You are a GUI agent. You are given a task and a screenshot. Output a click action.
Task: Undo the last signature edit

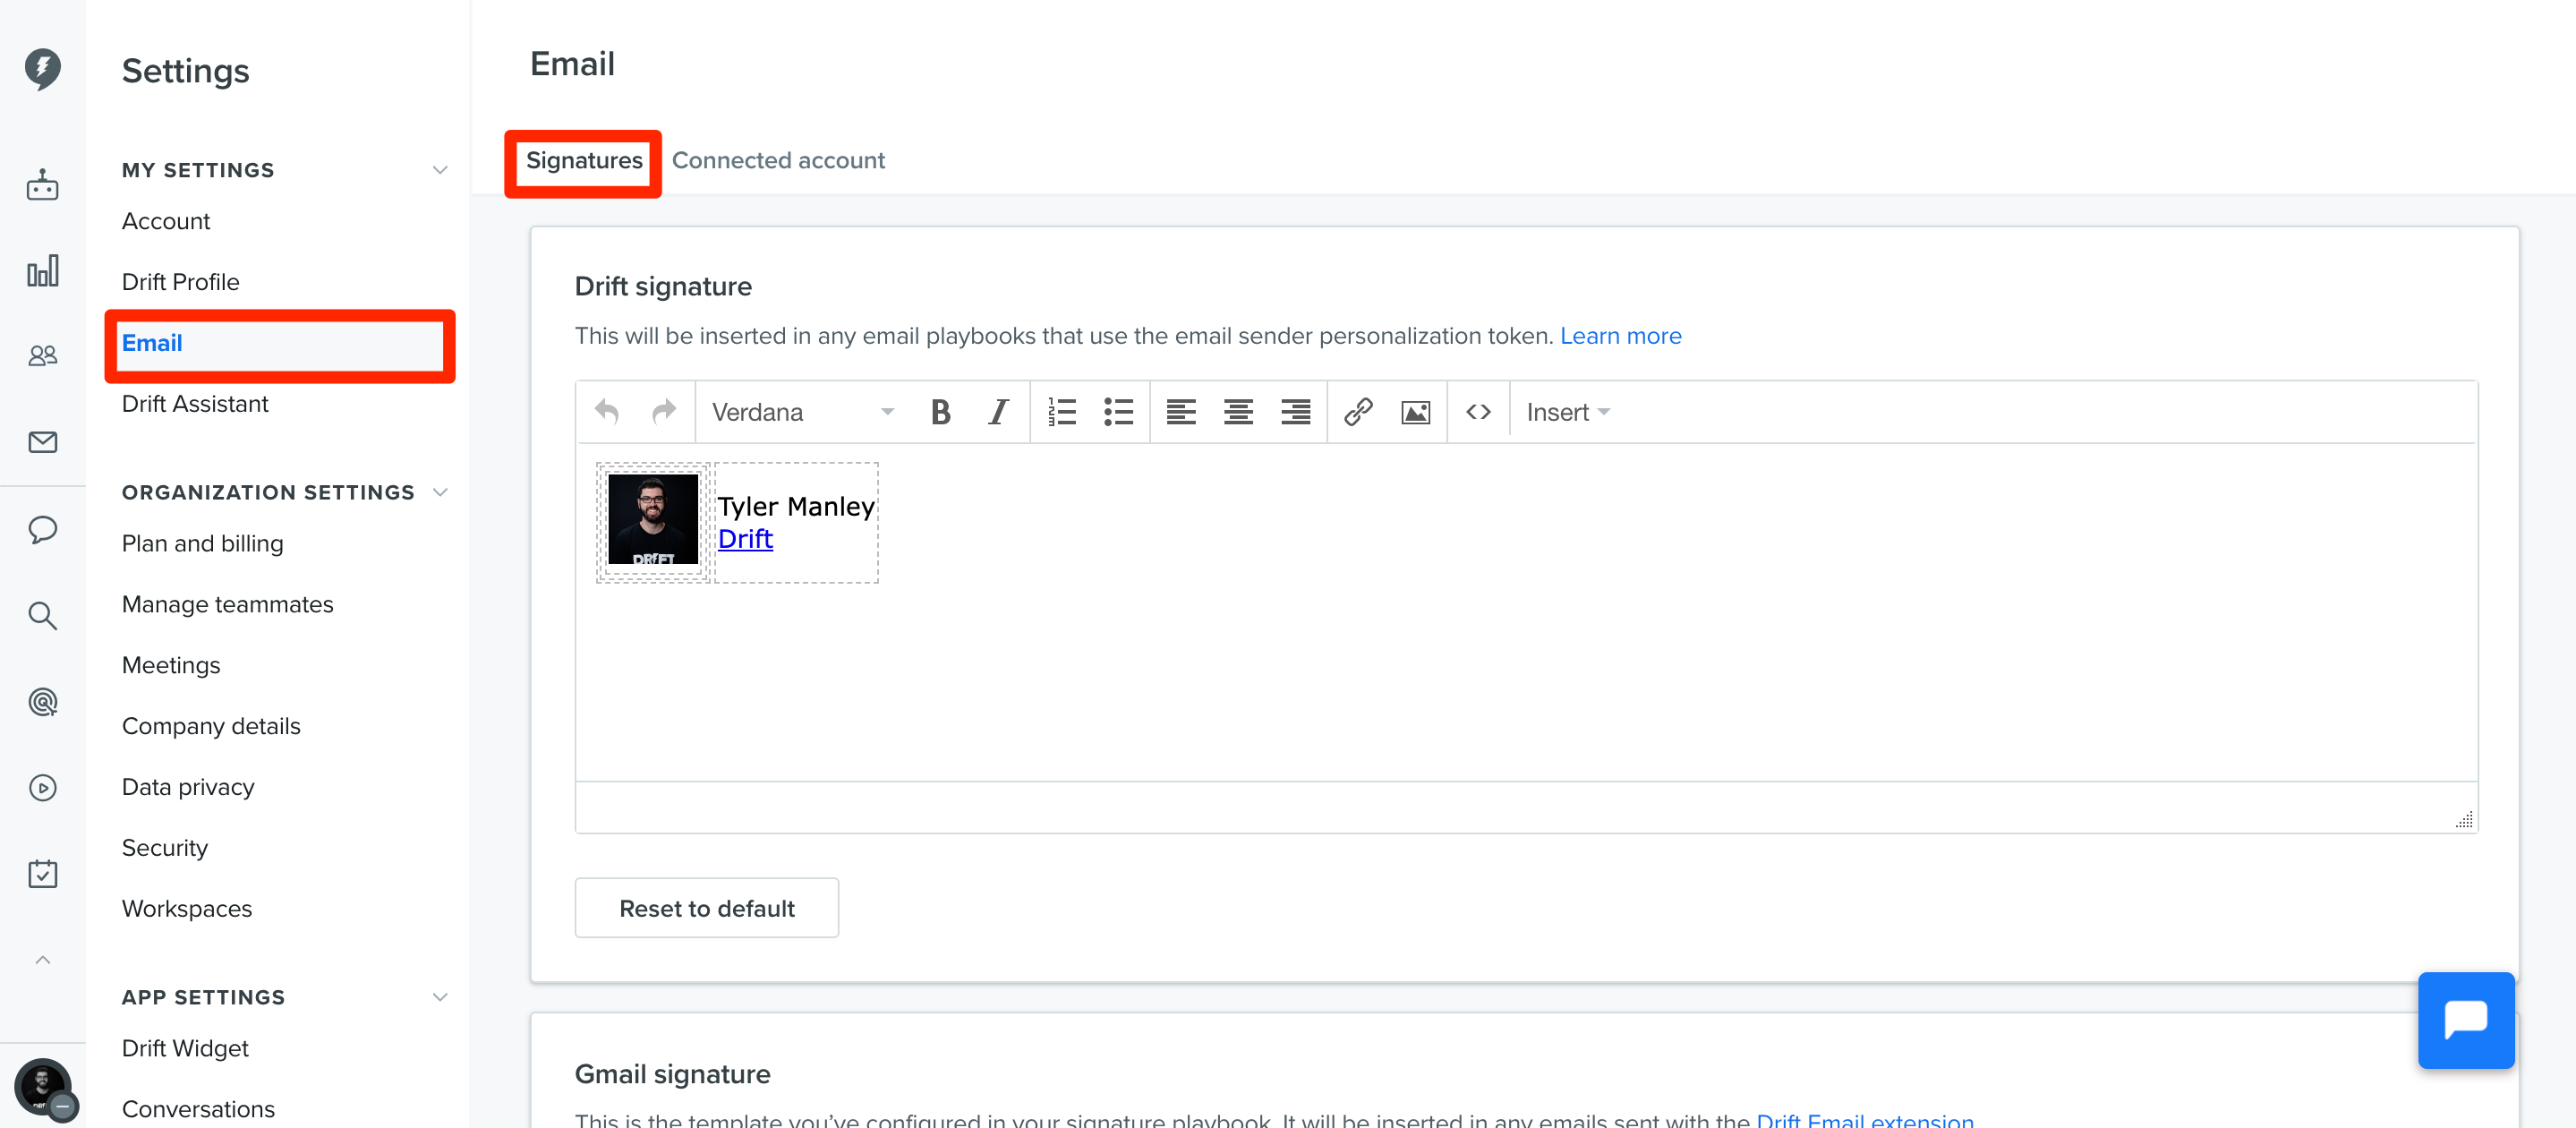(607, 412)
